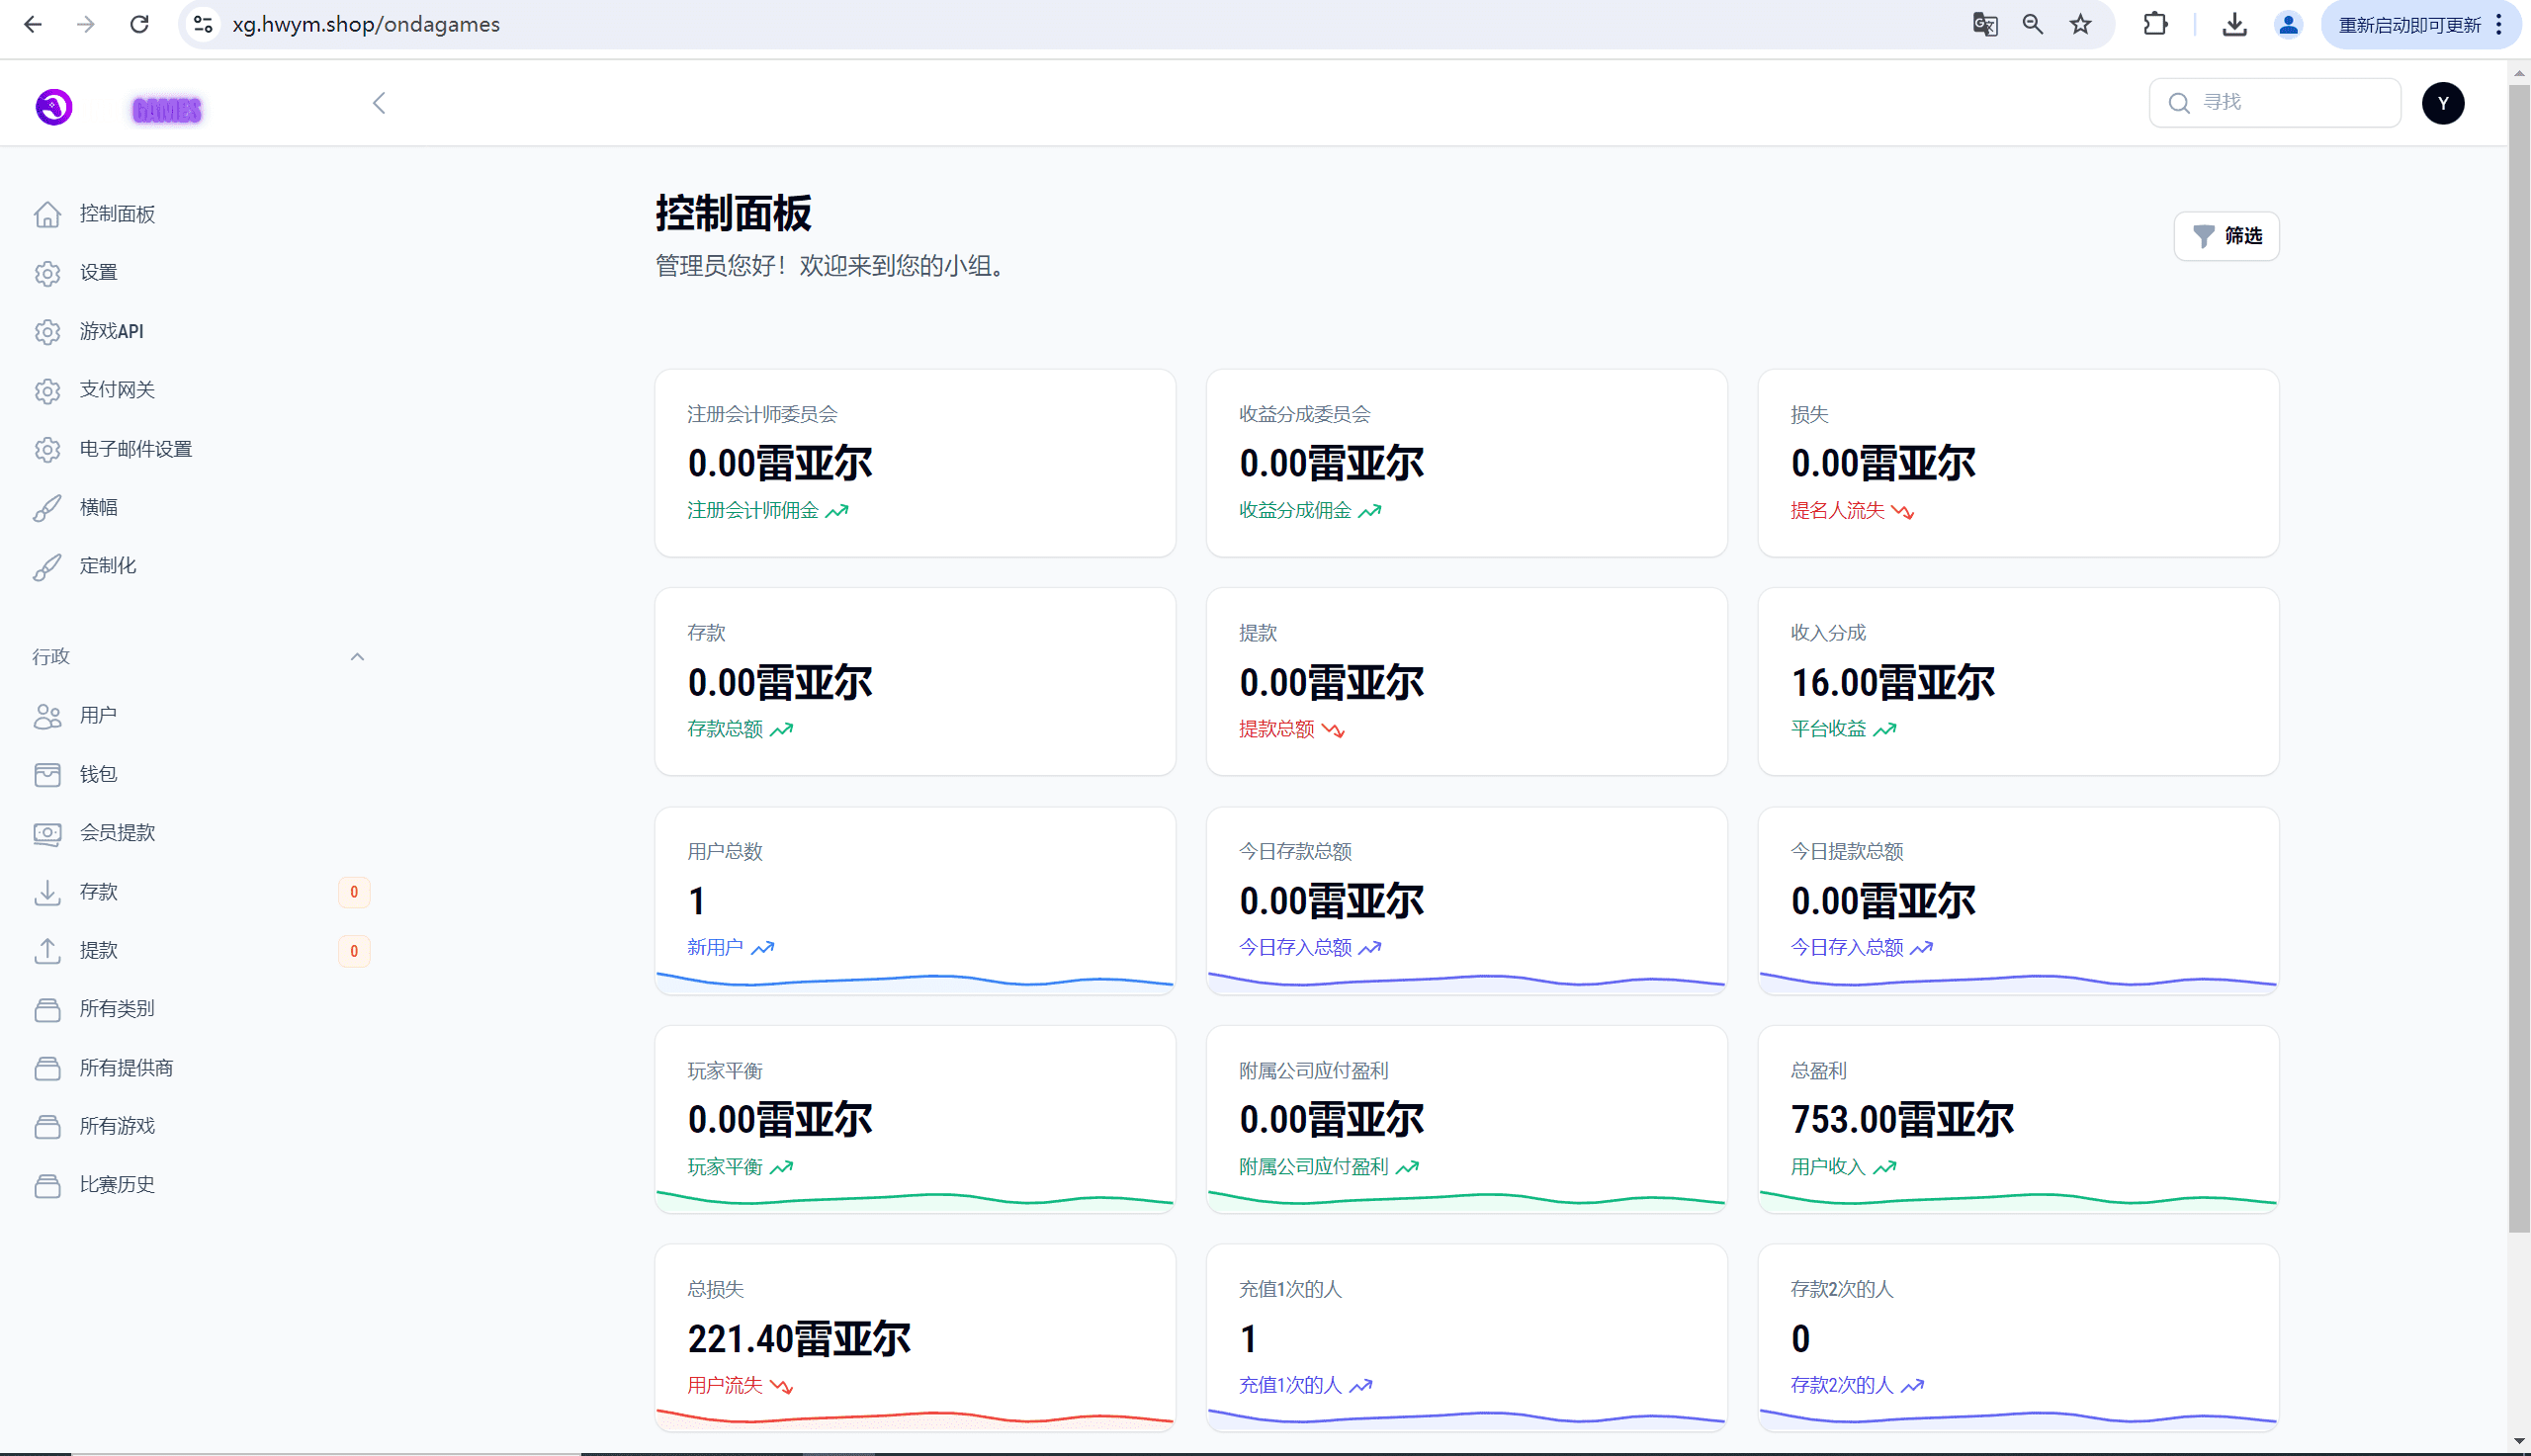
Task: Collapse the sidebar with left chevron
Action: coord(379,103)
